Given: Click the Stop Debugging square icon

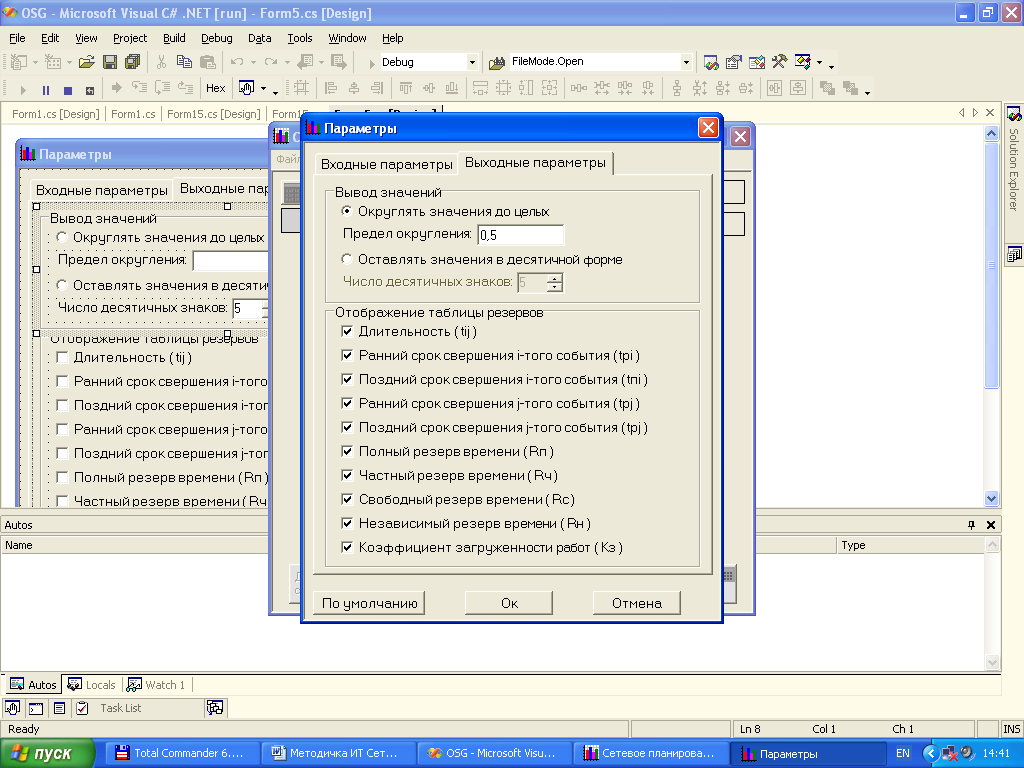Looking at the screenshot, I should [68, 89].
